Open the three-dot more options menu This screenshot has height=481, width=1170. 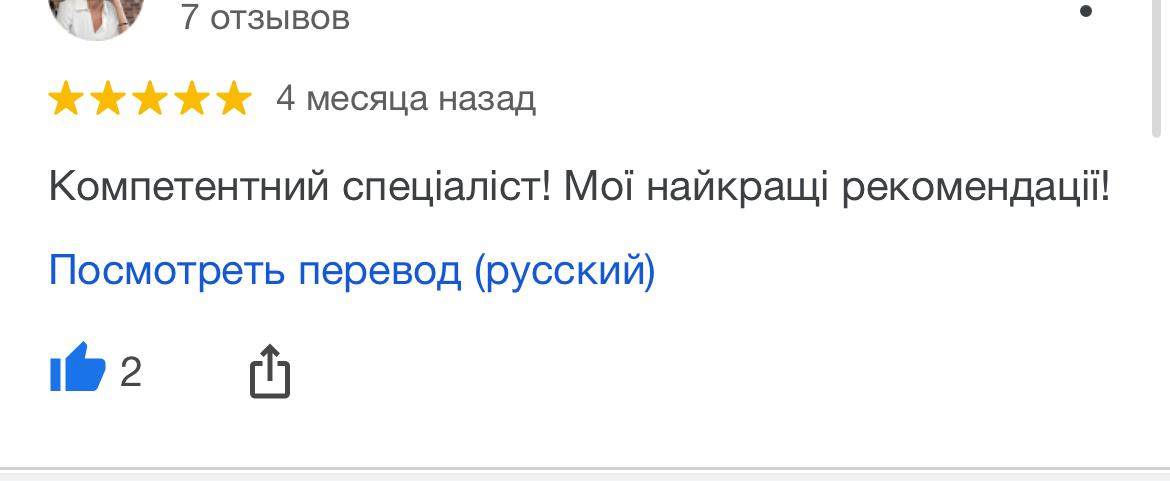point(1086,12)
